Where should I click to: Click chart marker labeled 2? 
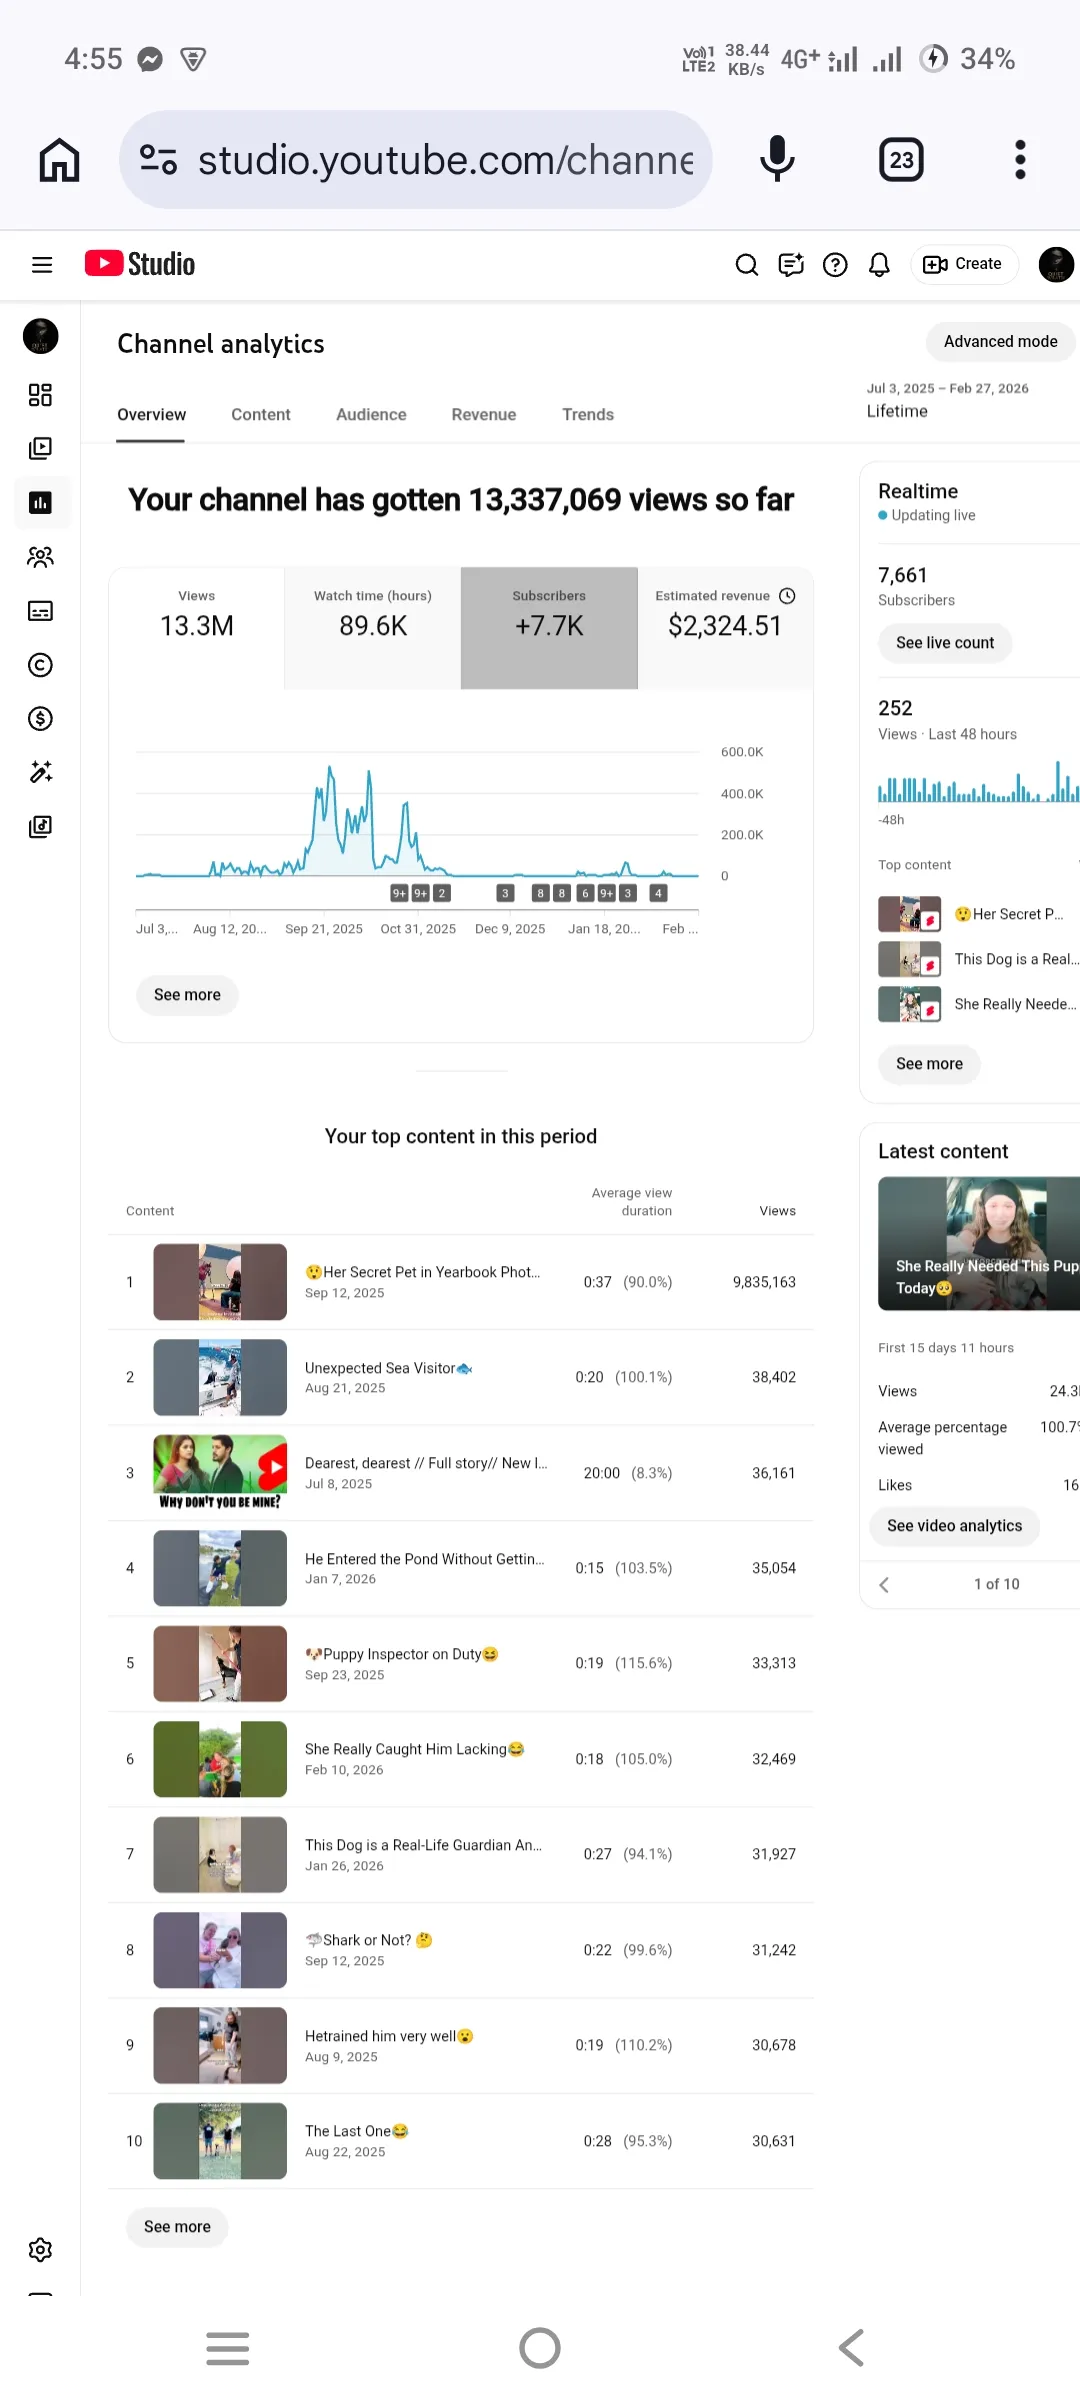coord(442,893)
